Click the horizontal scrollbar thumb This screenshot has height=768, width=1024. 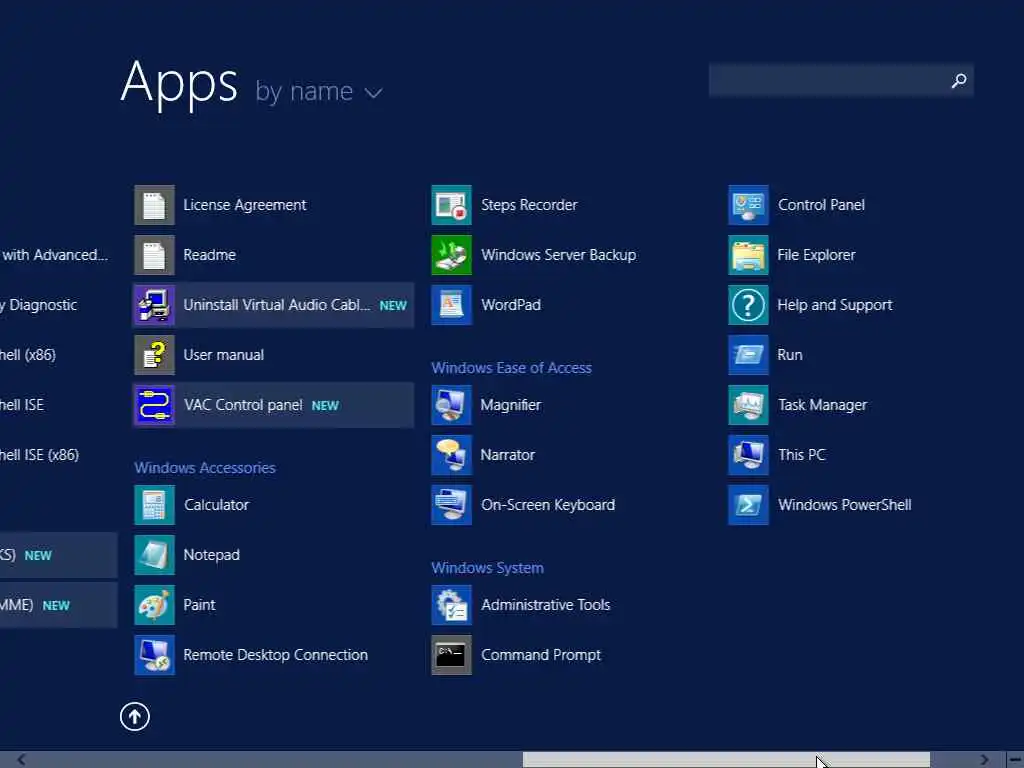(x=726, y=760)
